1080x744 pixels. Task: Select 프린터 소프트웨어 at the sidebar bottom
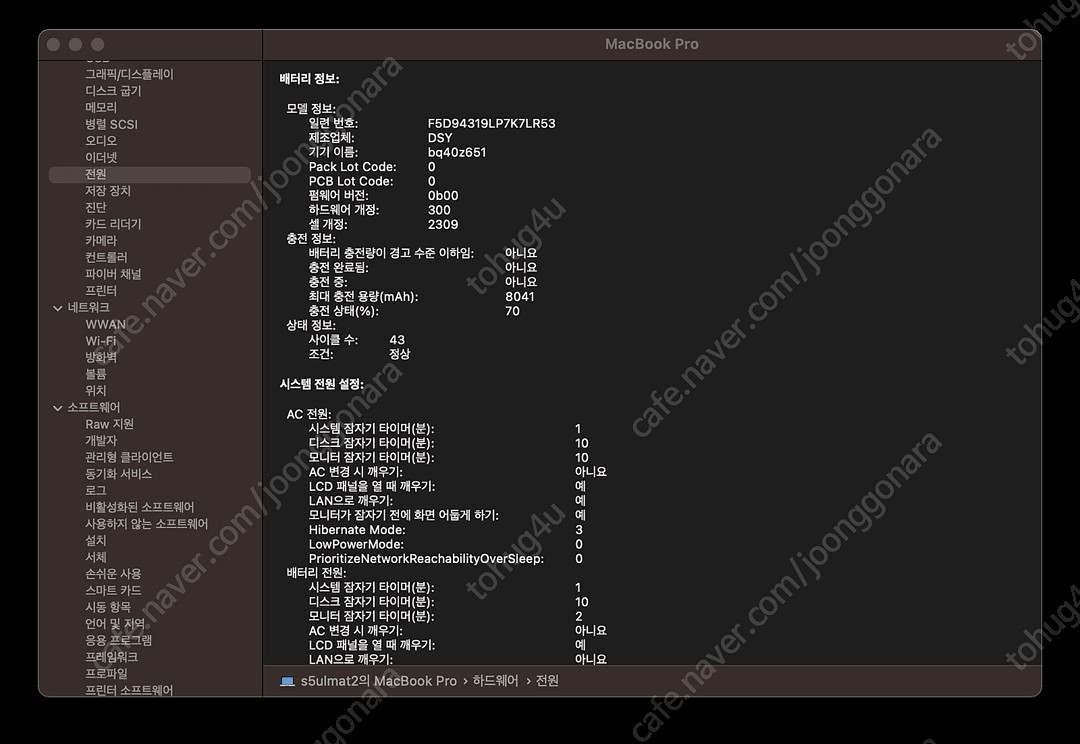click(129, 690)
